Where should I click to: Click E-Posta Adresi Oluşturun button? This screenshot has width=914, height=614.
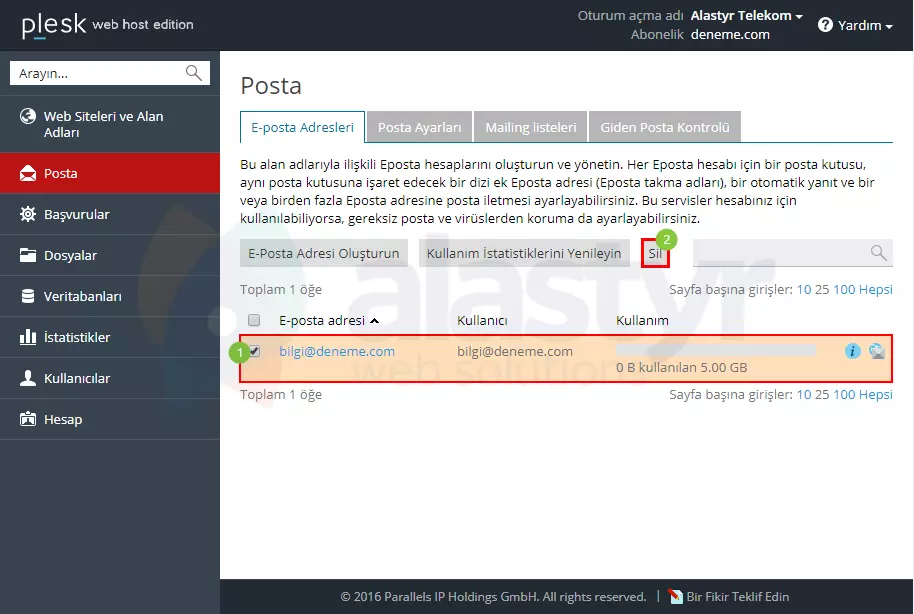pos(324,253)
